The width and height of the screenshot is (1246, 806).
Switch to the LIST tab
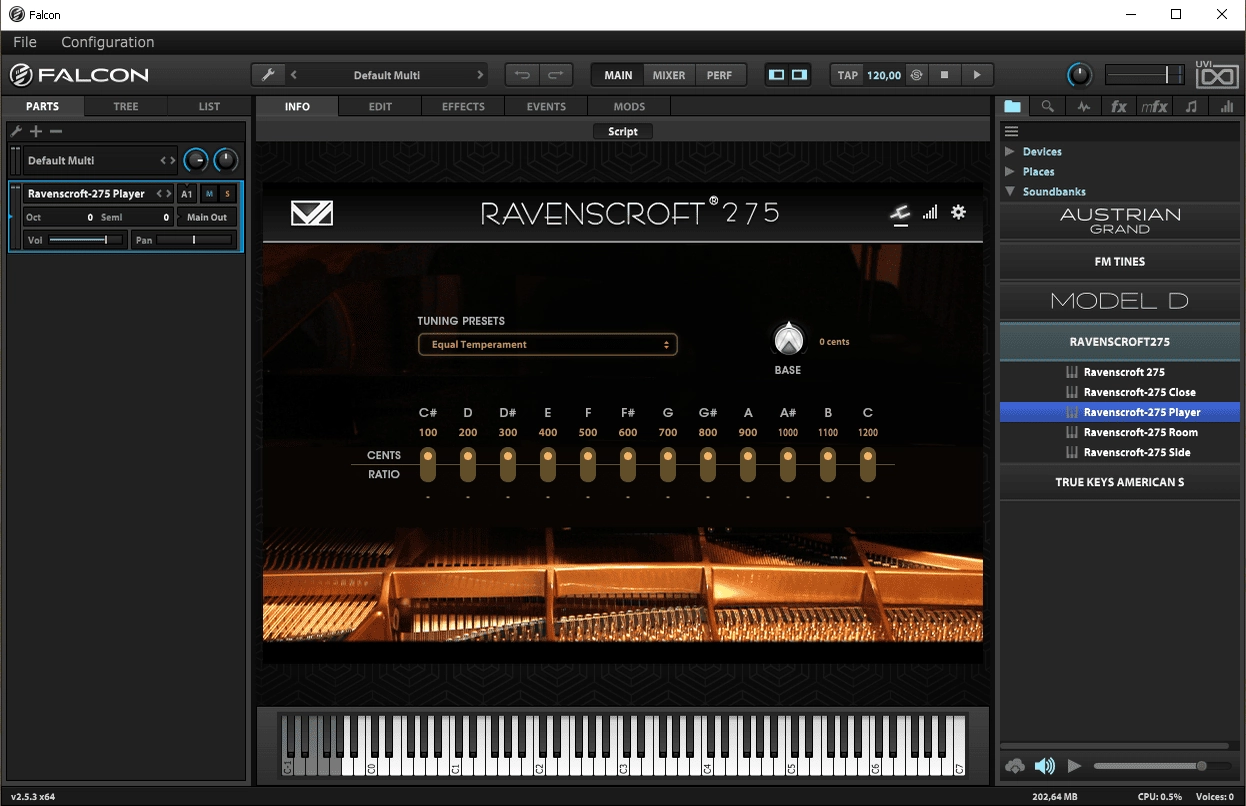pyautogui.click(x=209, y=106)
